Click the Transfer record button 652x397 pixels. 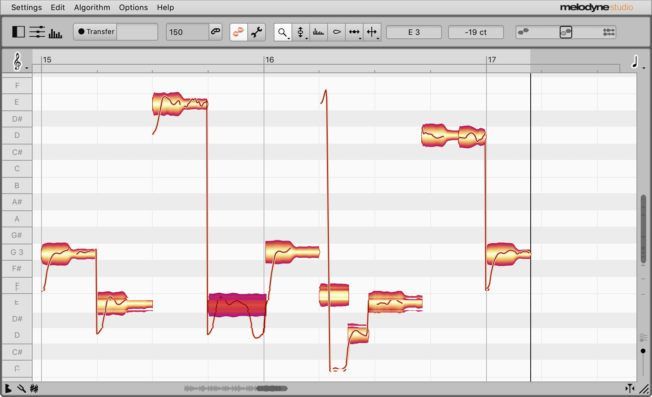pos(96,32)
